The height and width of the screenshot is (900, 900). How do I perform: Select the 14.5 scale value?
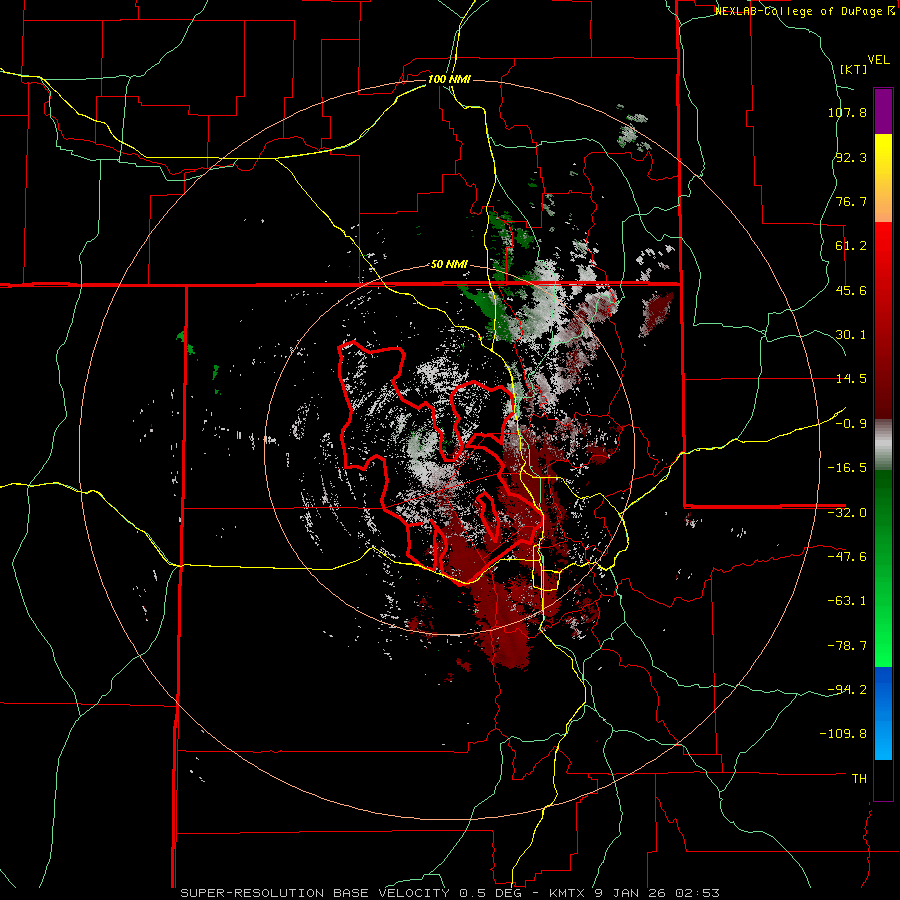[851, 379]
